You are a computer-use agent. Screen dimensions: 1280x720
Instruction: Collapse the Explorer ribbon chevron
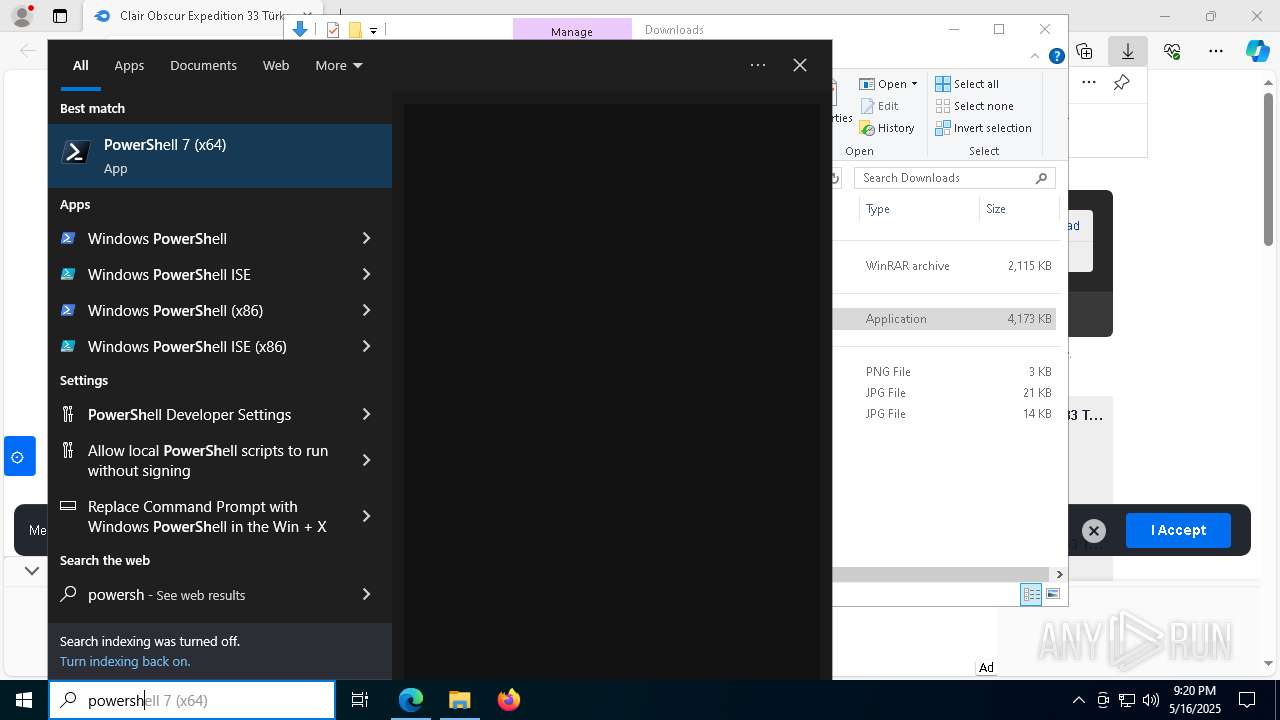[1035, 56]
